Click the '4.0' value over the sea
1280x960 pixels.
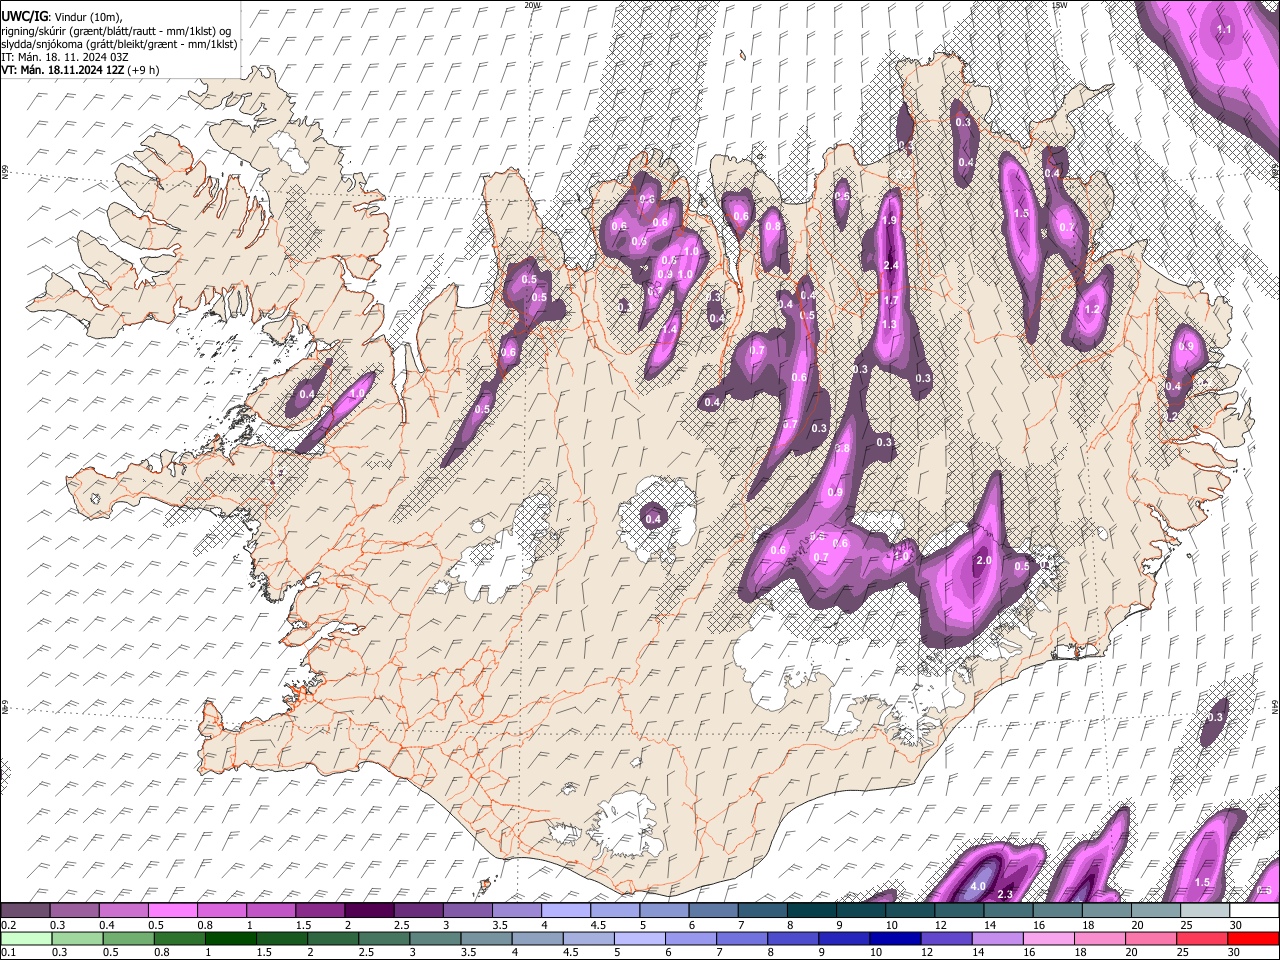[978, 887]
